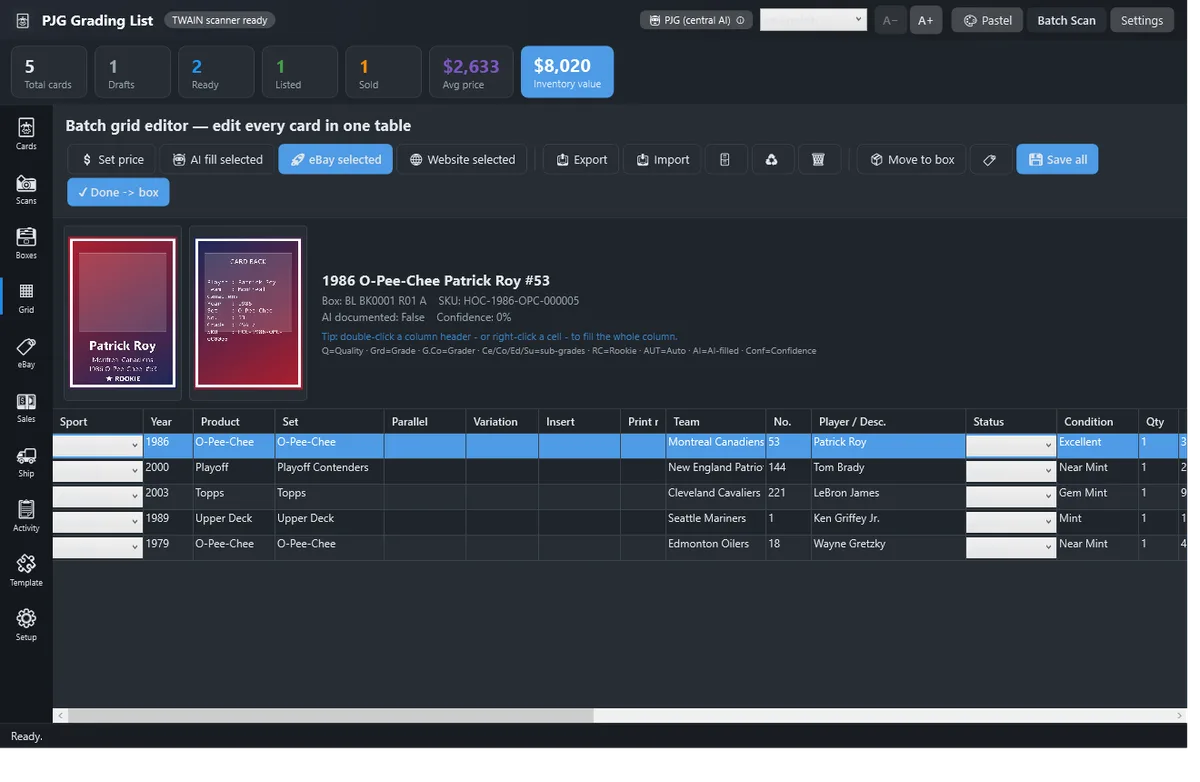Click the price tag toolbar button
The width and height of the screenshot is (1200, 782).
coord(990,159)
